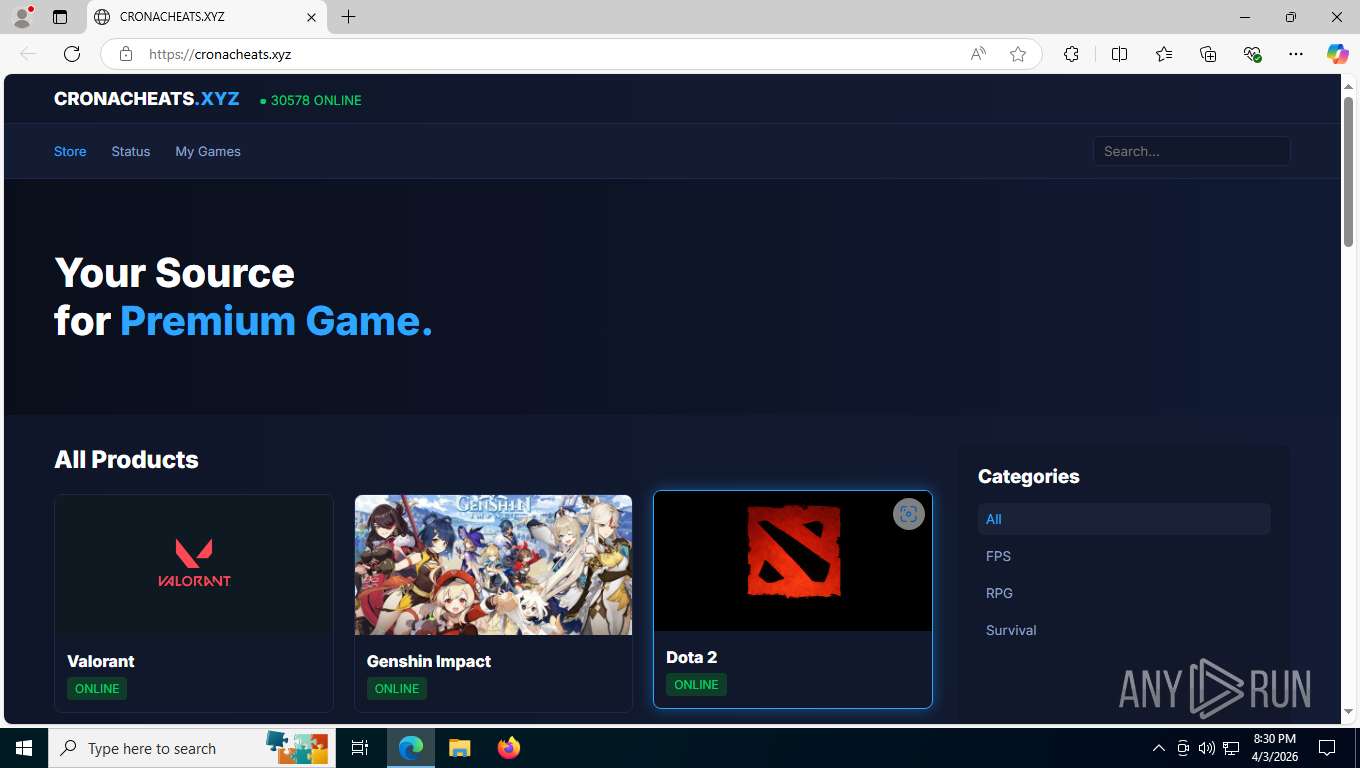
Task: Click the taskbar clock showing 8:30 PM
Action: [x=1274, y=748]
